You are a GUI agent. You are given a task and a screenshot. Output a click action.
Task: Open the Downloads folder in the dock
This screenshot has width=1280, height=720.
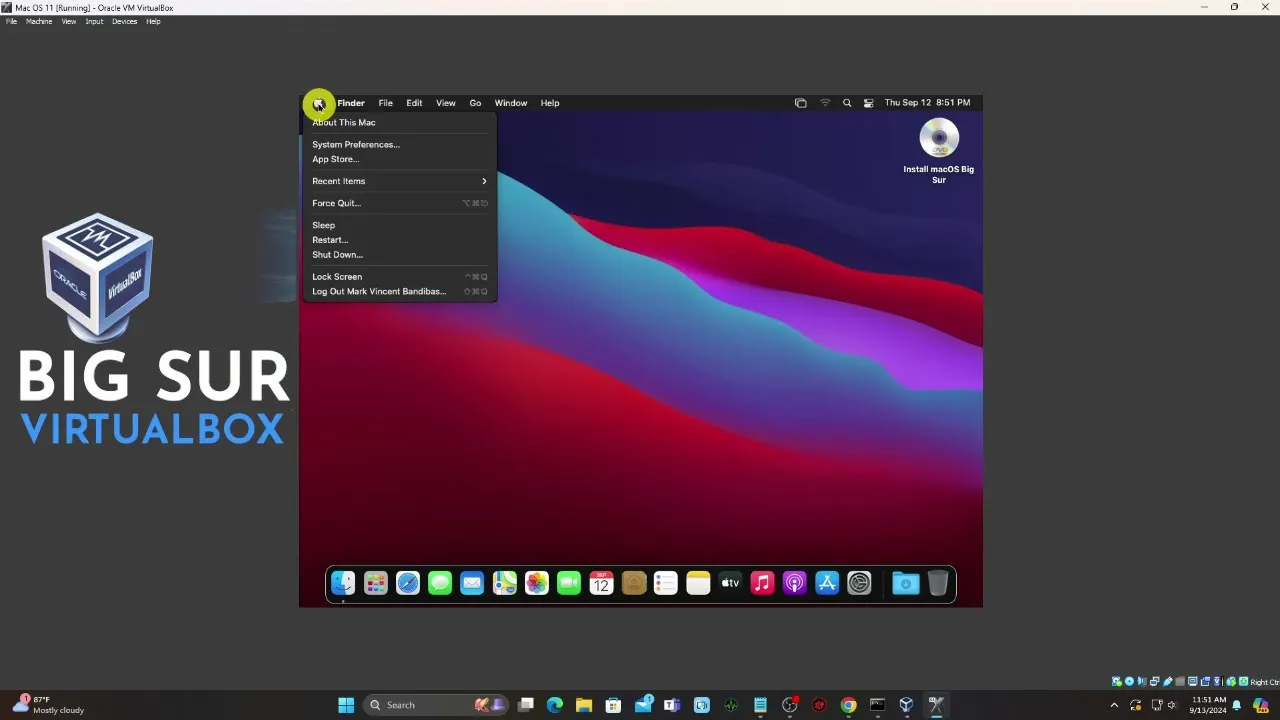(906, 583)
